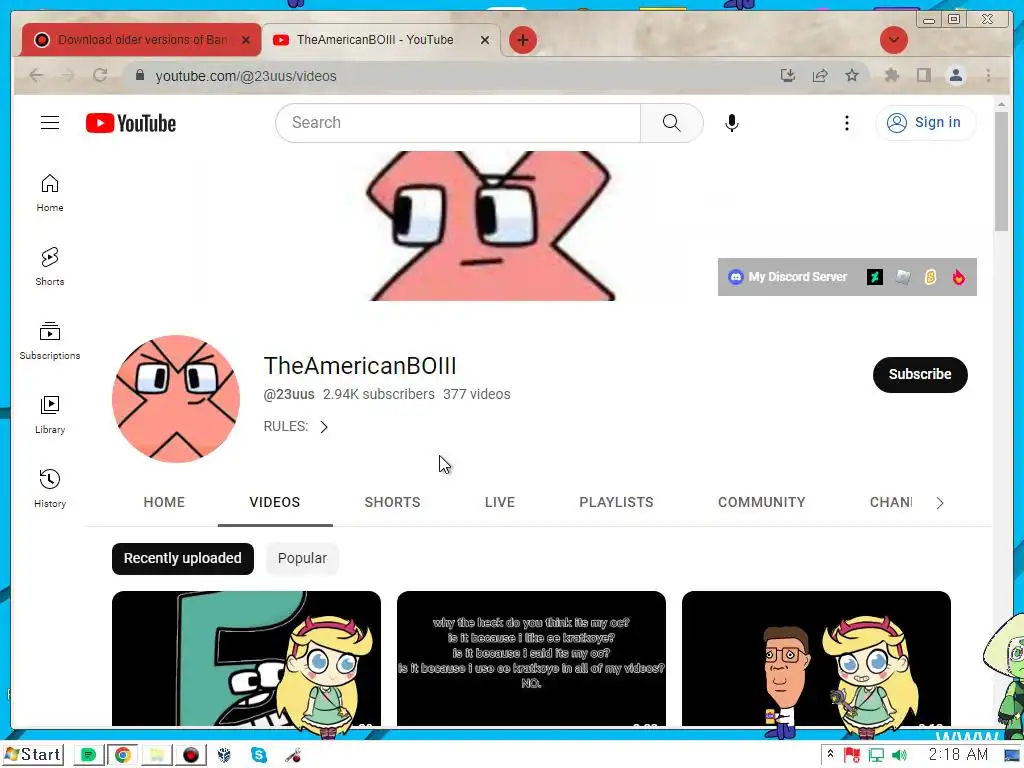This screenshot has width=1024, height=768.
Task: Close the TheAmericanBOIII YouTube tab
Action: [485, 40]
